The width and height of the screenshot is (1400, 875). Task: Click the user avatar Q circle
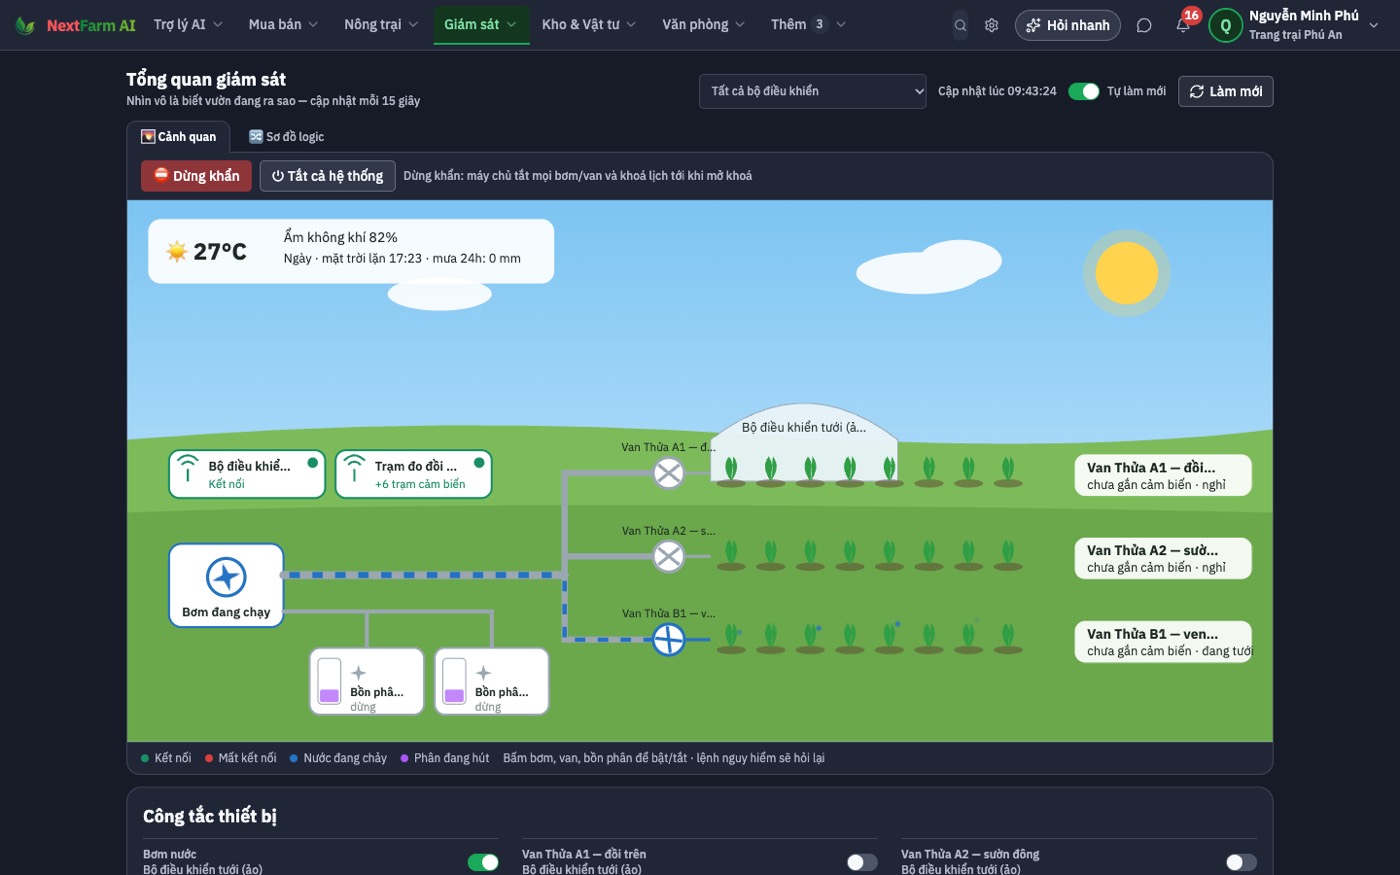click(x=1226, y=25)
